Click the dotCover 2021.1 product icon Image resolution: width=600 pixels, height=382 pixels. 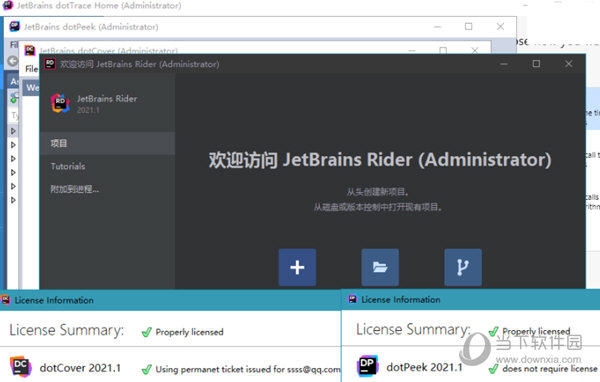click(x=20, y=367)
